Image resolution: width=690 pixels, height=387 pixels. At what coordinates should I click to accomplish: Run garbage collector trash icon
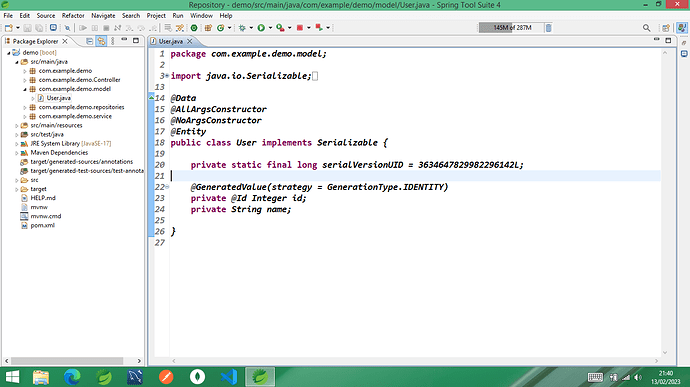tap(548, 28)
